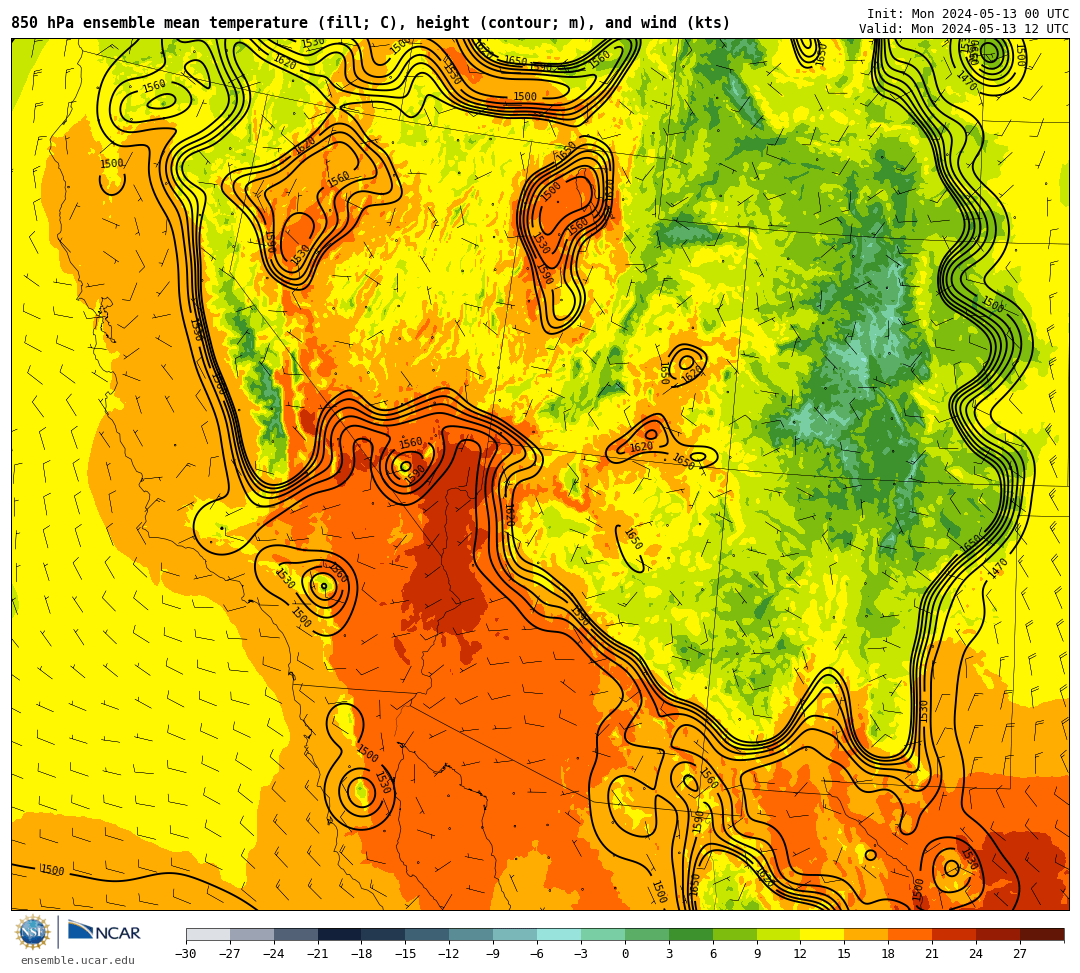Click the 24 colorbar tick label
Viewport: 1080px width, 973px height.
(x=976, y=954)
